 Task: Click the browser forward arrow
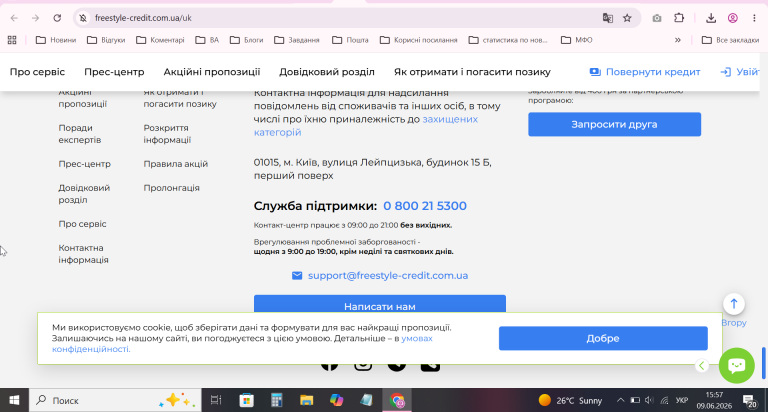(35, 18)
